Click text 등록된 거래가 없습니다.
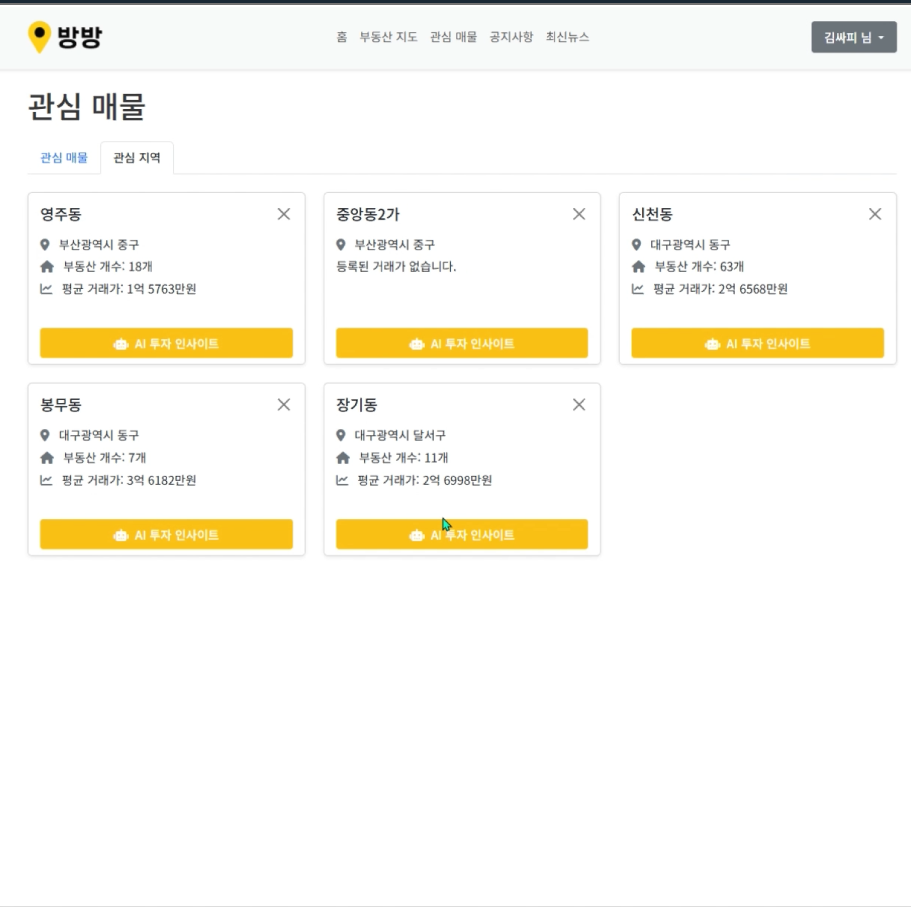This screenshot has width=911, height=907. click(396, 267)
